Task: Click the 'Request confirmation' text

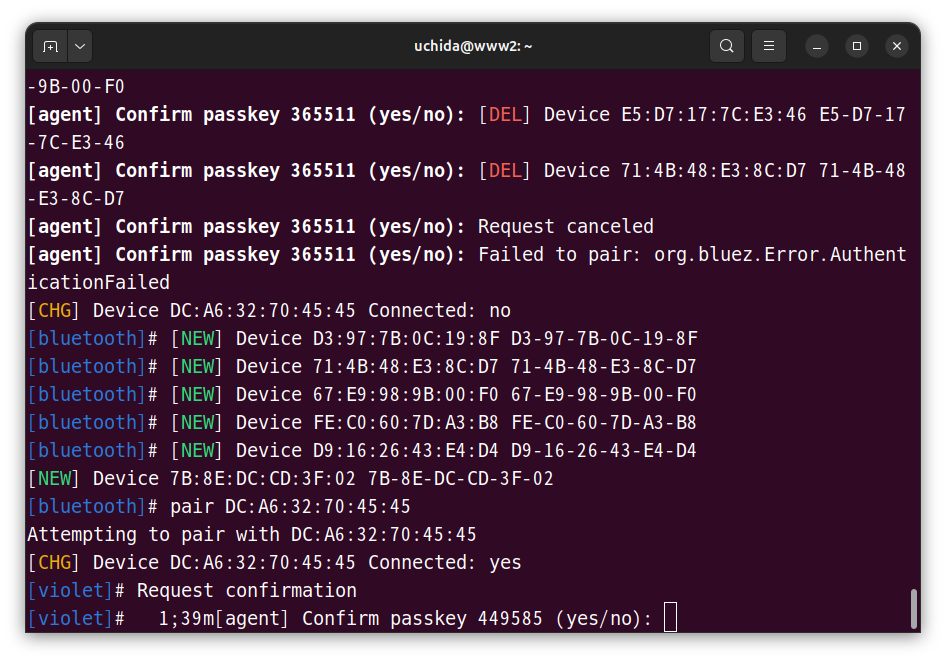Action: tap(247, 590)
